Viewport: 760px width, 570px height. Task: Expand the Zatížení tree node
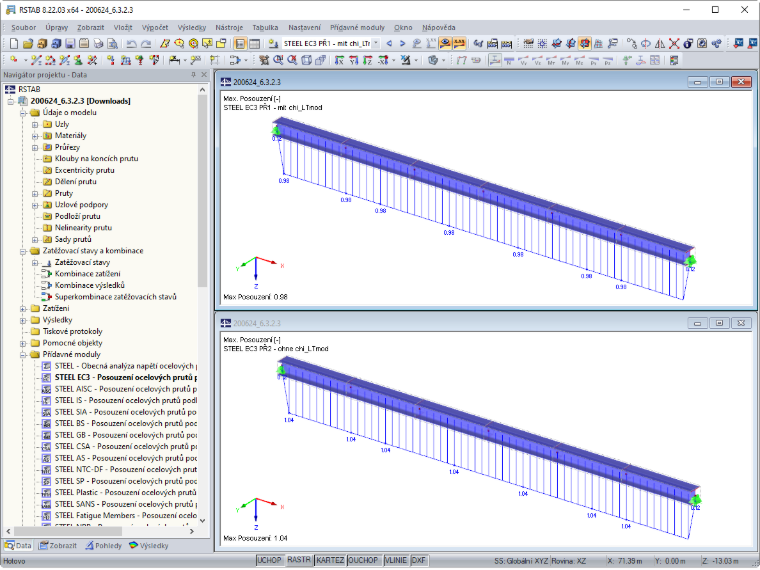[x=23, y=308]
